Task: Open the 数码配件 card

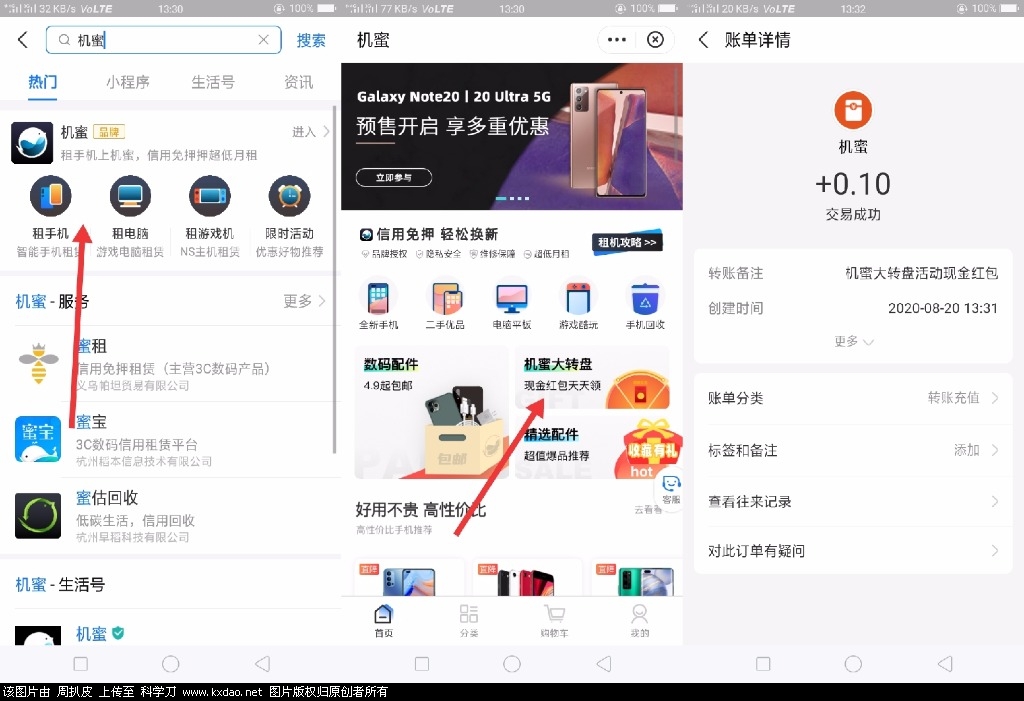Action: coord(432,412)
